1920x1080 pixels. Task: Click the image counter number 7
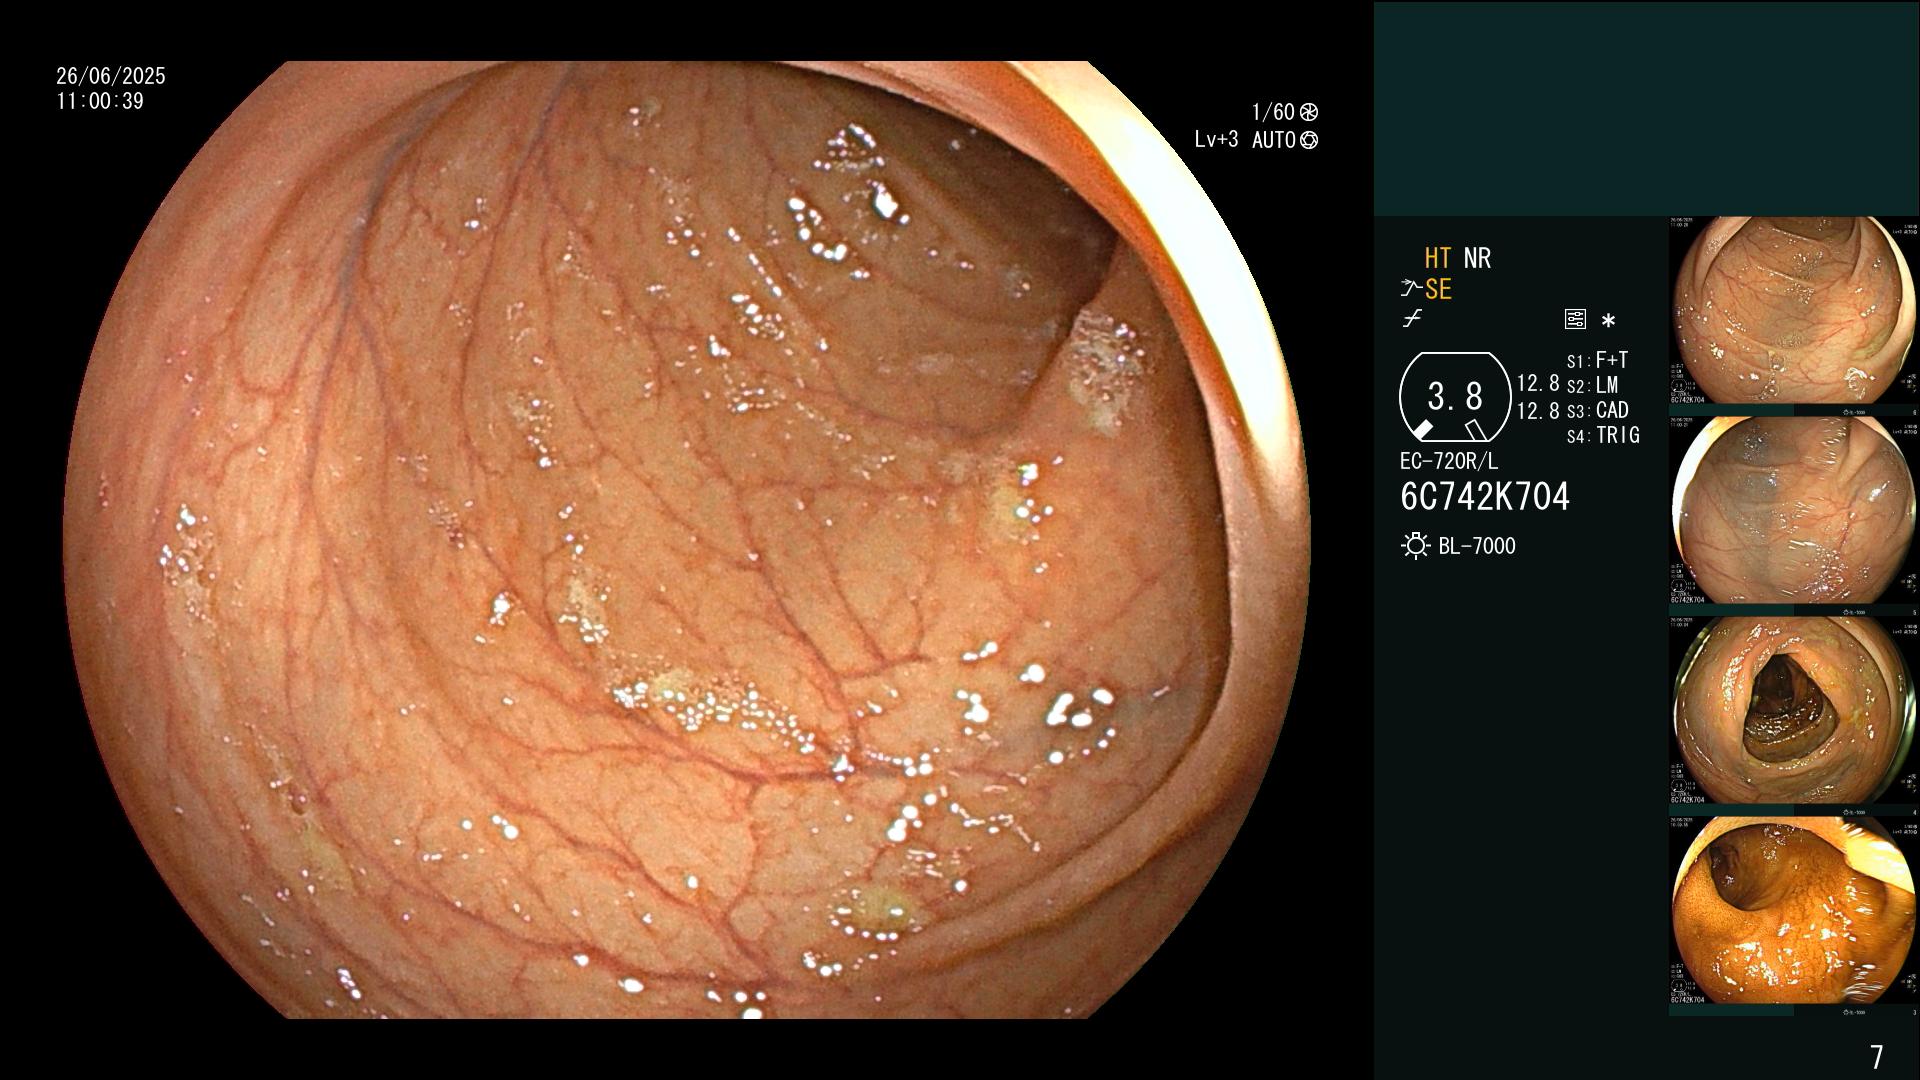point(1876,1057)
